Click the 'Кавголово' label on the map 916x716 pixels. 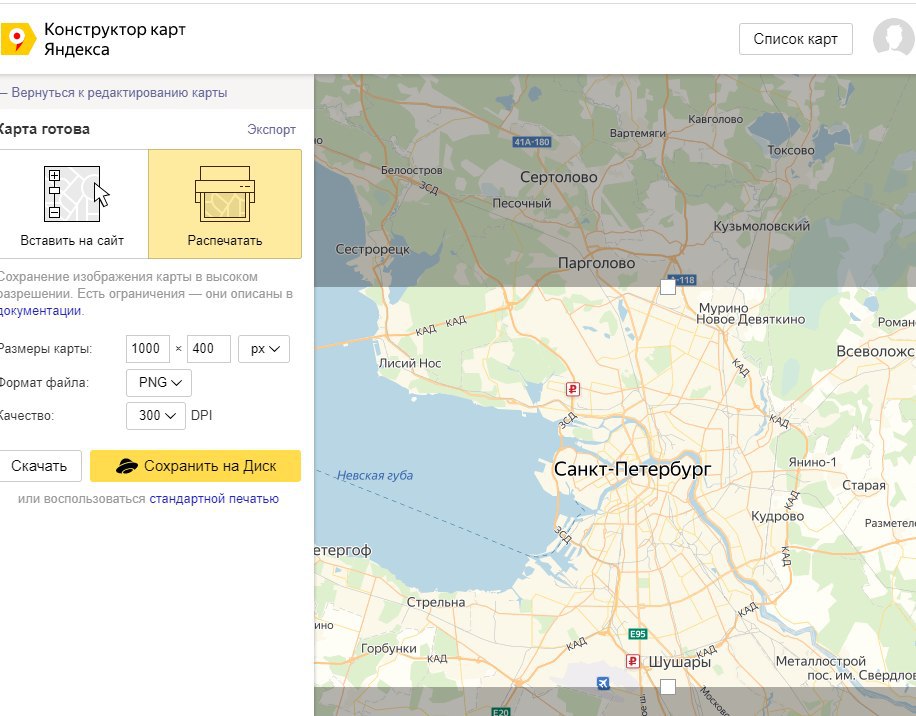pyautogui.click(x=716, y=119)
